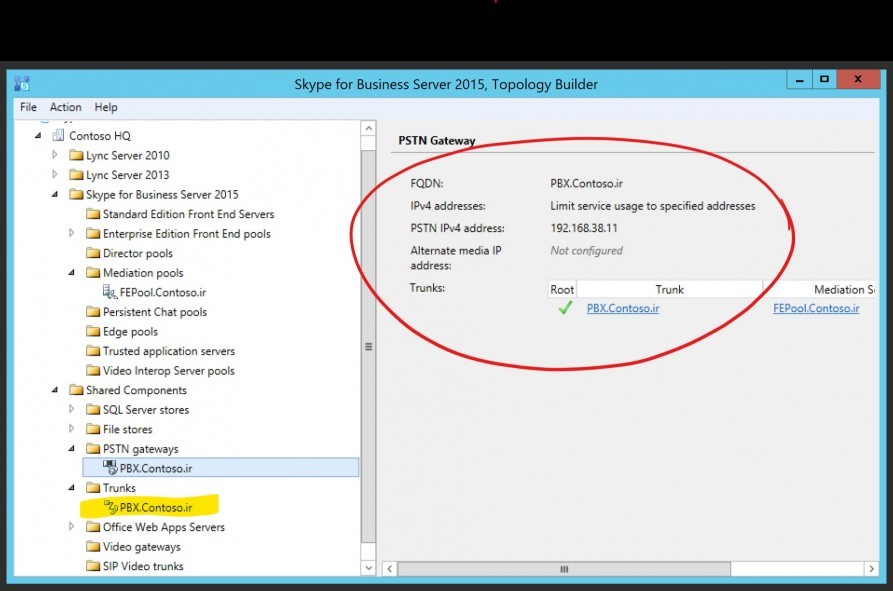Click the 'Not configured' alternate media IP value
This screenshot has width=893, height=591.
coord(586,251)
